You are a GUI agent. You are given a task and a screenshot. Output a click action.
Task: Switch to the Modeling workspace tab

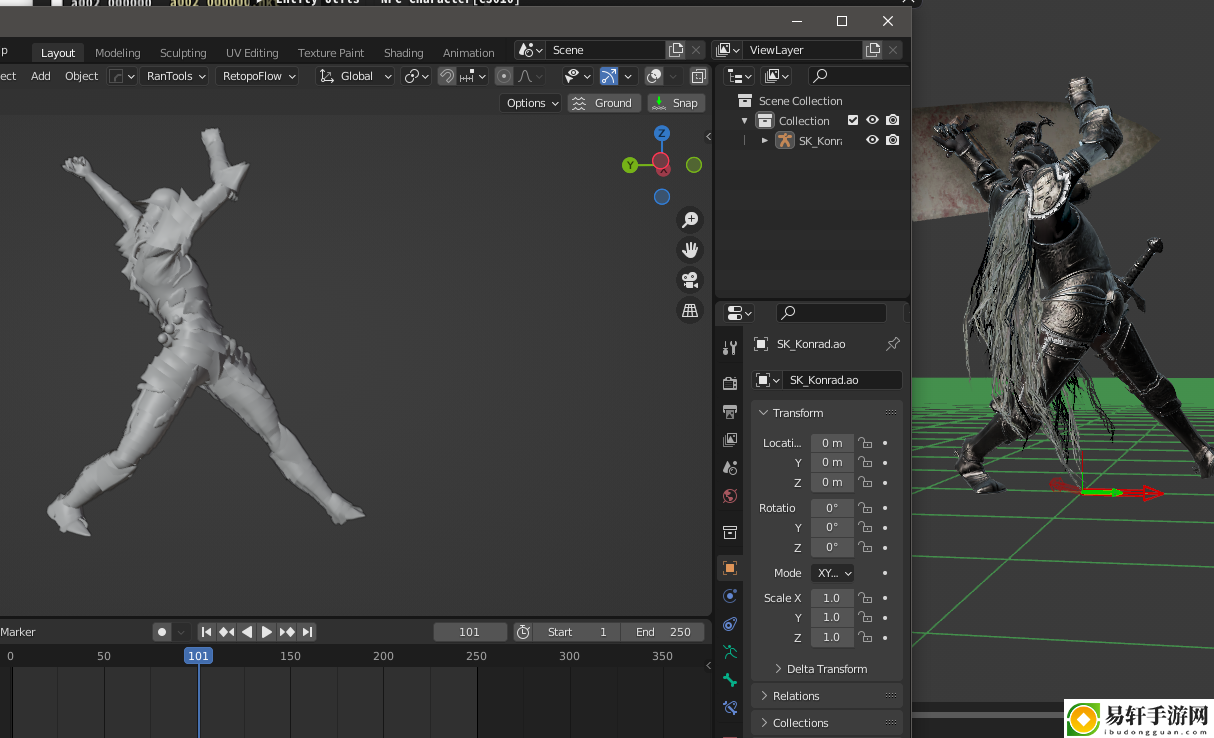[x=118, y=53]
